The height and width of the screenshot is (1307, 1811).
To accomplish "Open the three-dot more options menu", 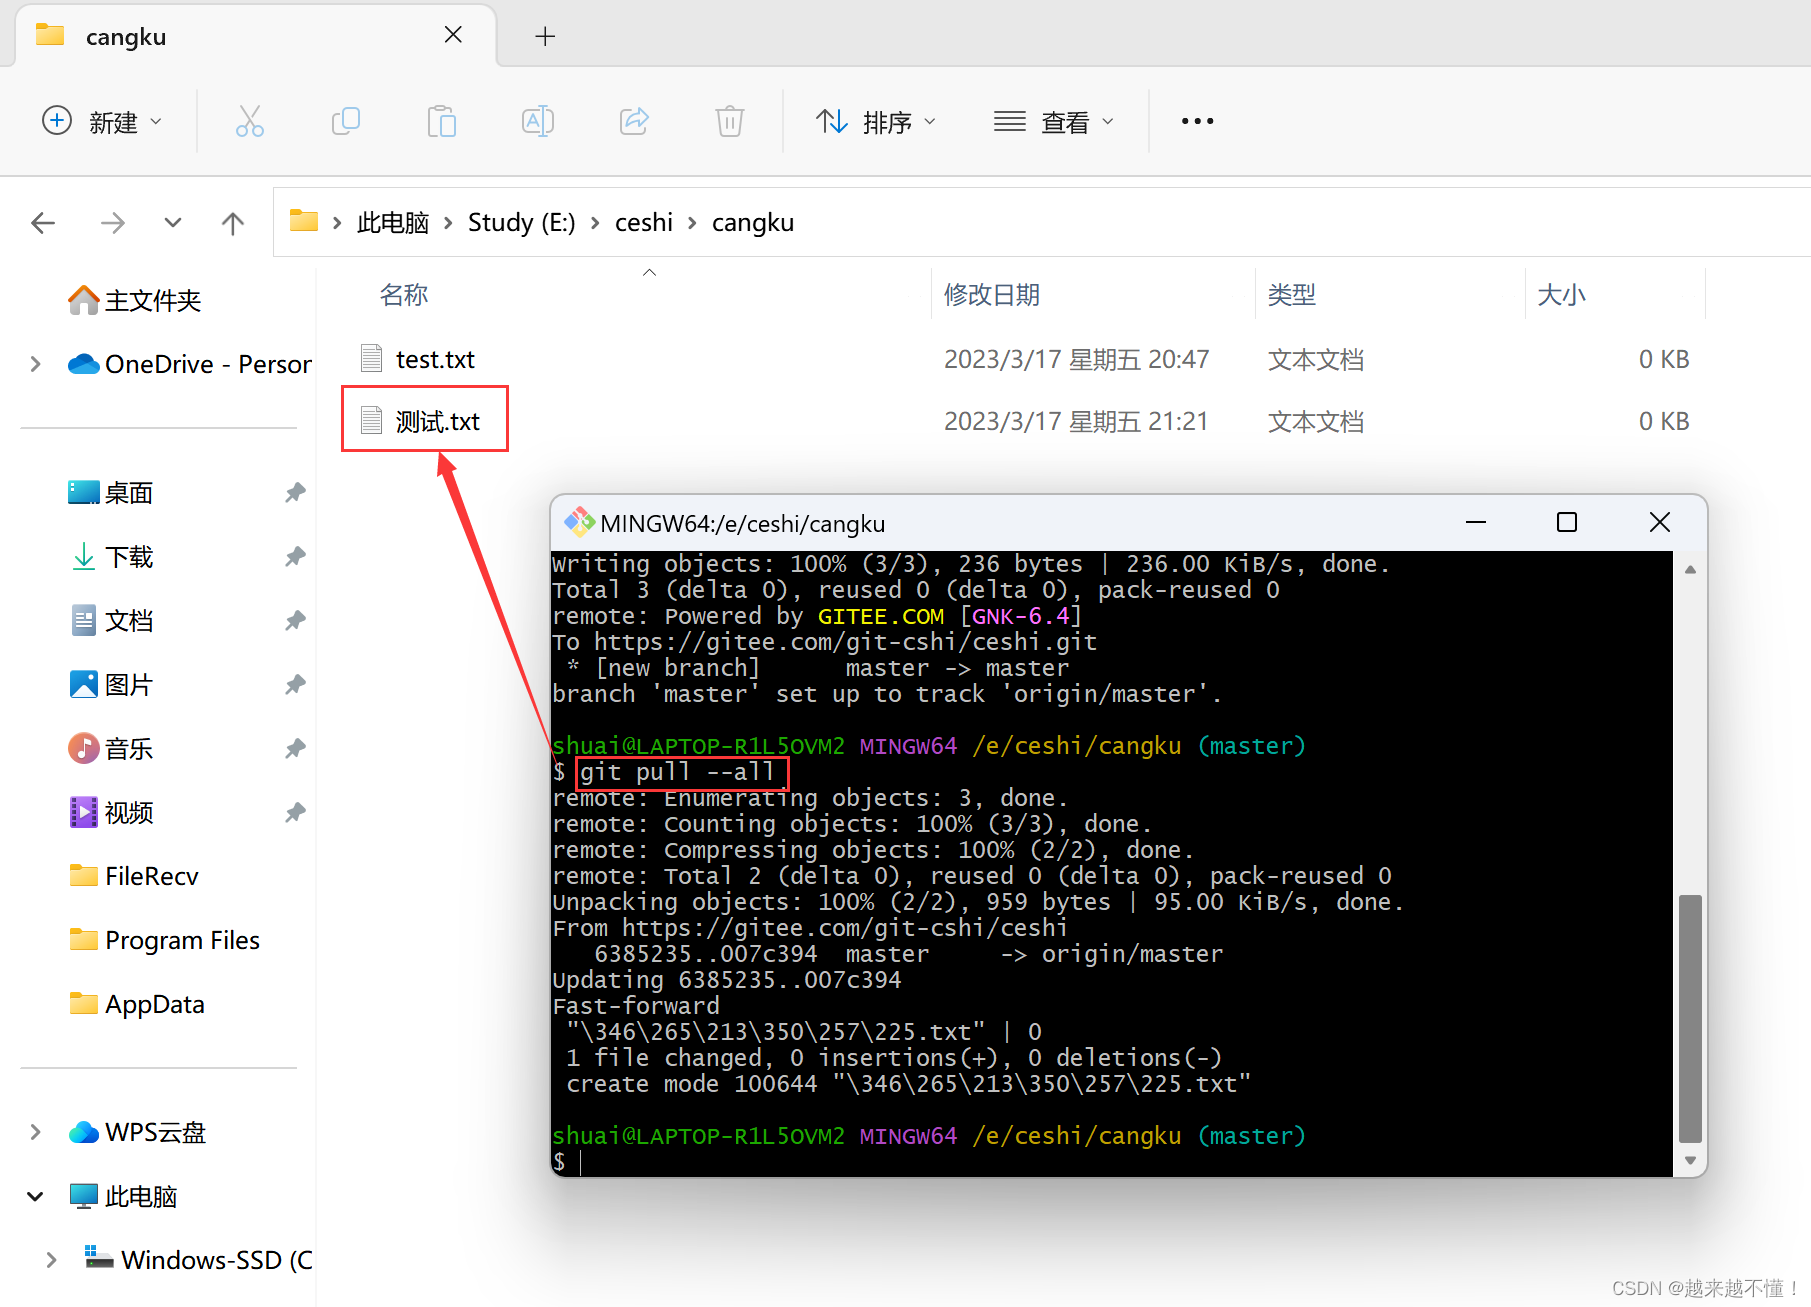I will [1197, 121].
